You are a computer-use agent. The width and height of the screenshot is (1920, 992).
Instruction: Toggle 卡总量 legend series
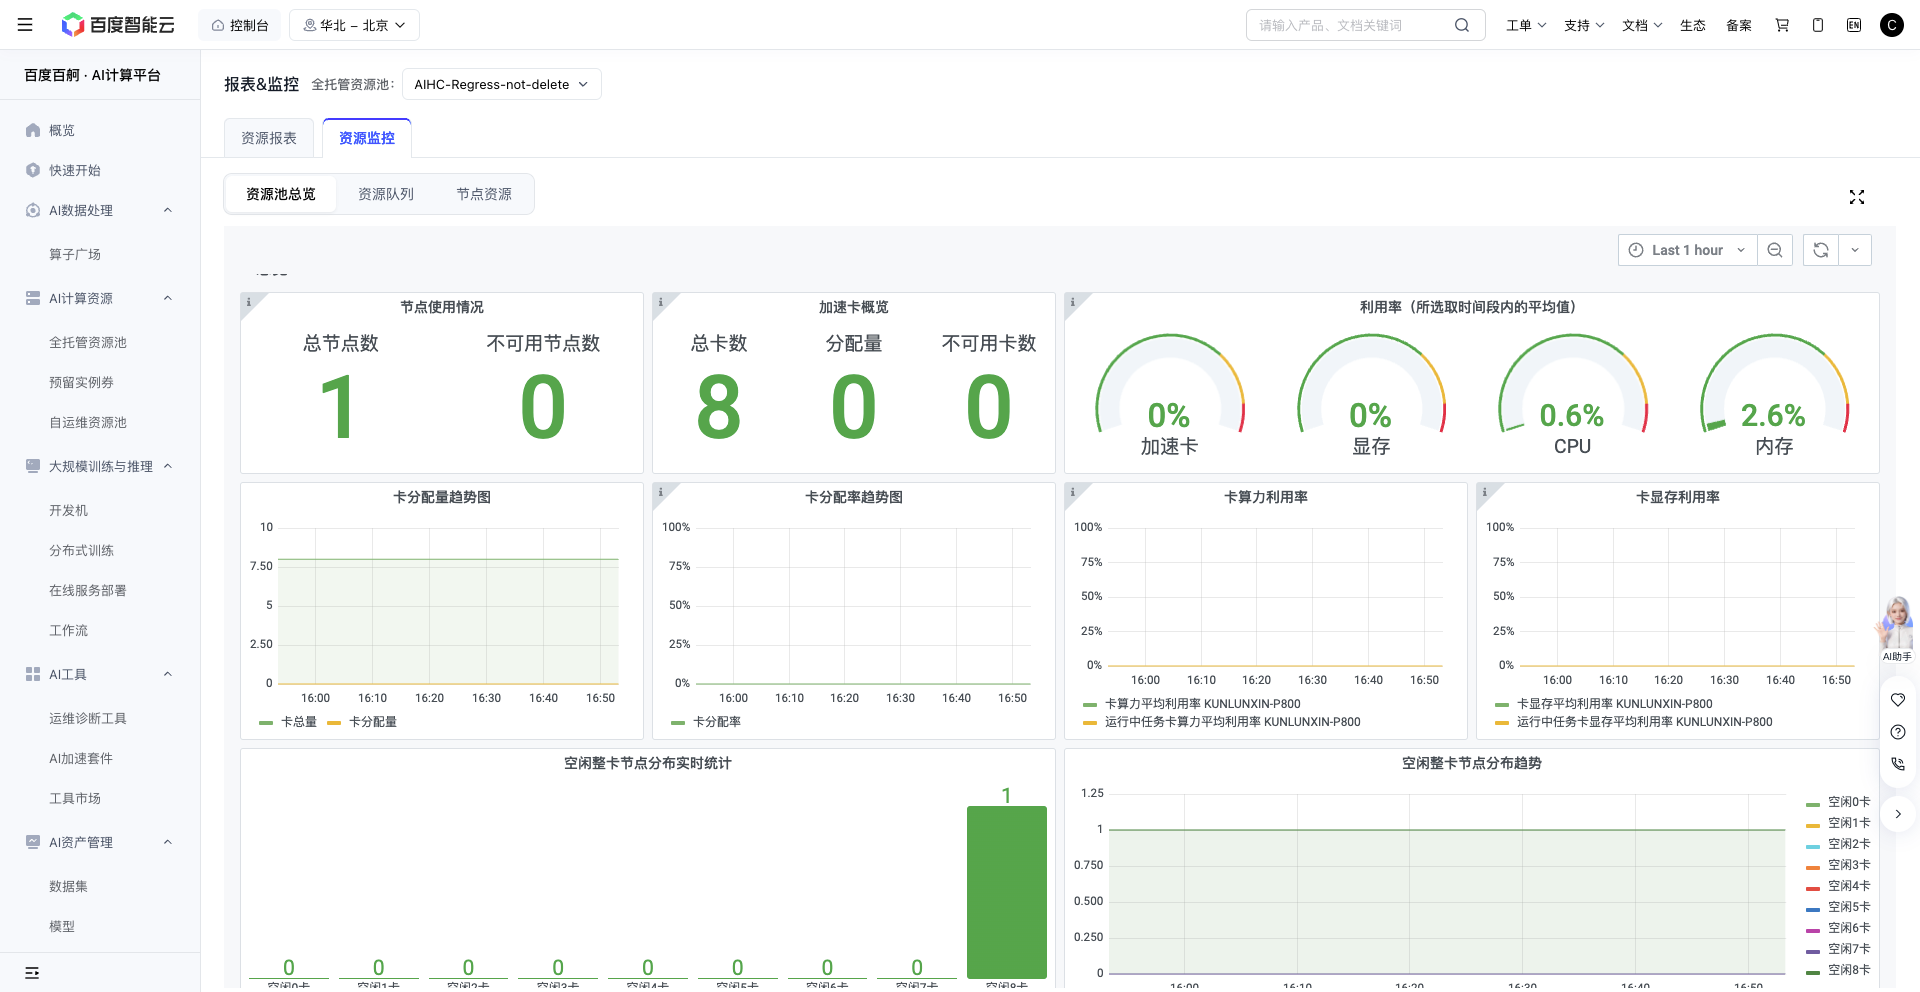click(288, 722)
